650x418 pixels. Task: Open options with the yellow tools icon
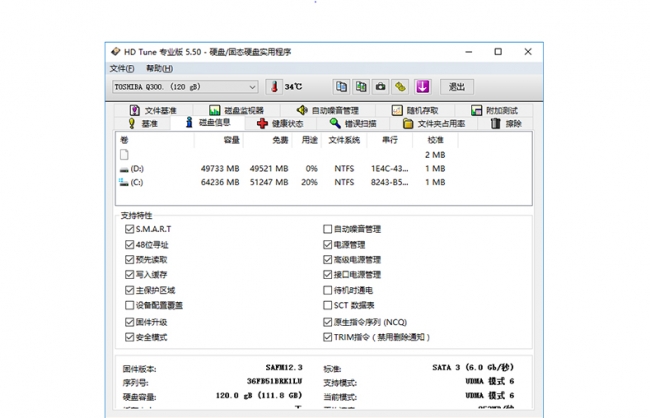(x=400, y=87)
